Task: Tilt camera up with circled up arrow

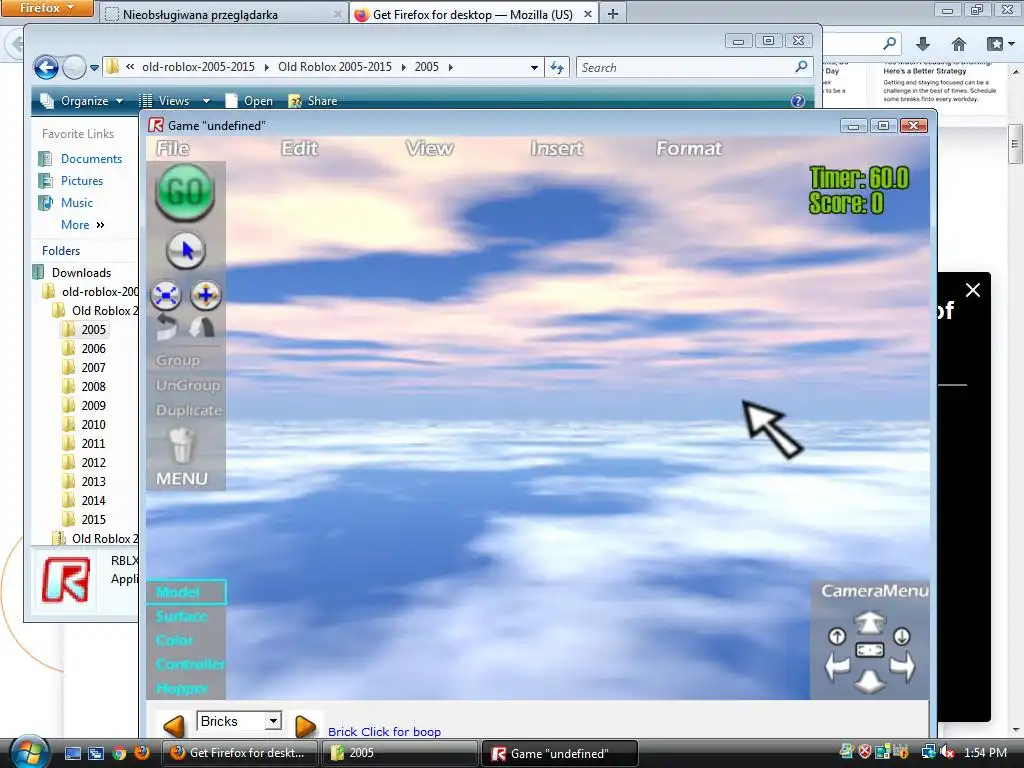Action: [837, 635]
